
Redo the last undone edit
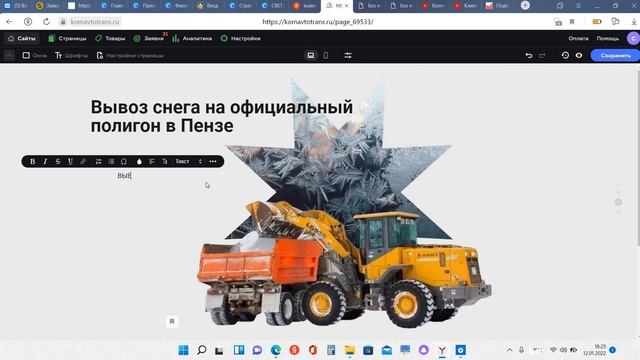click(542, 56)
